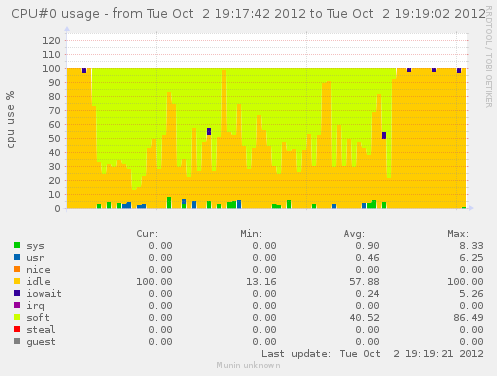
Task: Click the orange nice legend swatch
Action: pyautogui.click(x=17, y=269)
